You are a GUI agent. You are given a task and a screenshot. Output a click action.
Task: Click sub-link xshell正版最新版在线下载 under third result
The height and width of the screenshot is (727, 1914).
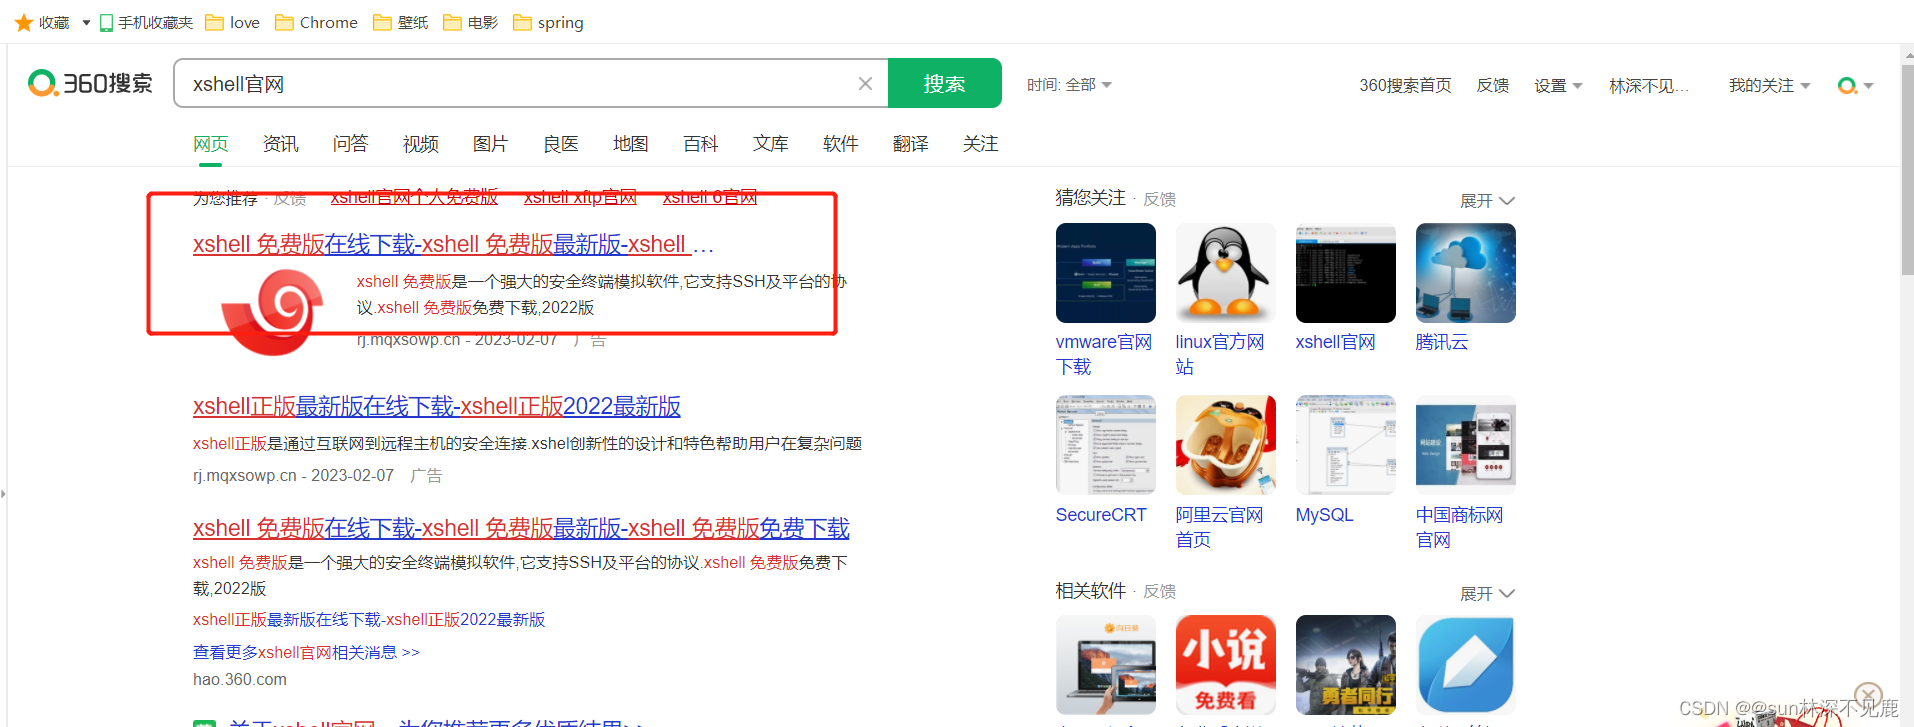point(369,620)
